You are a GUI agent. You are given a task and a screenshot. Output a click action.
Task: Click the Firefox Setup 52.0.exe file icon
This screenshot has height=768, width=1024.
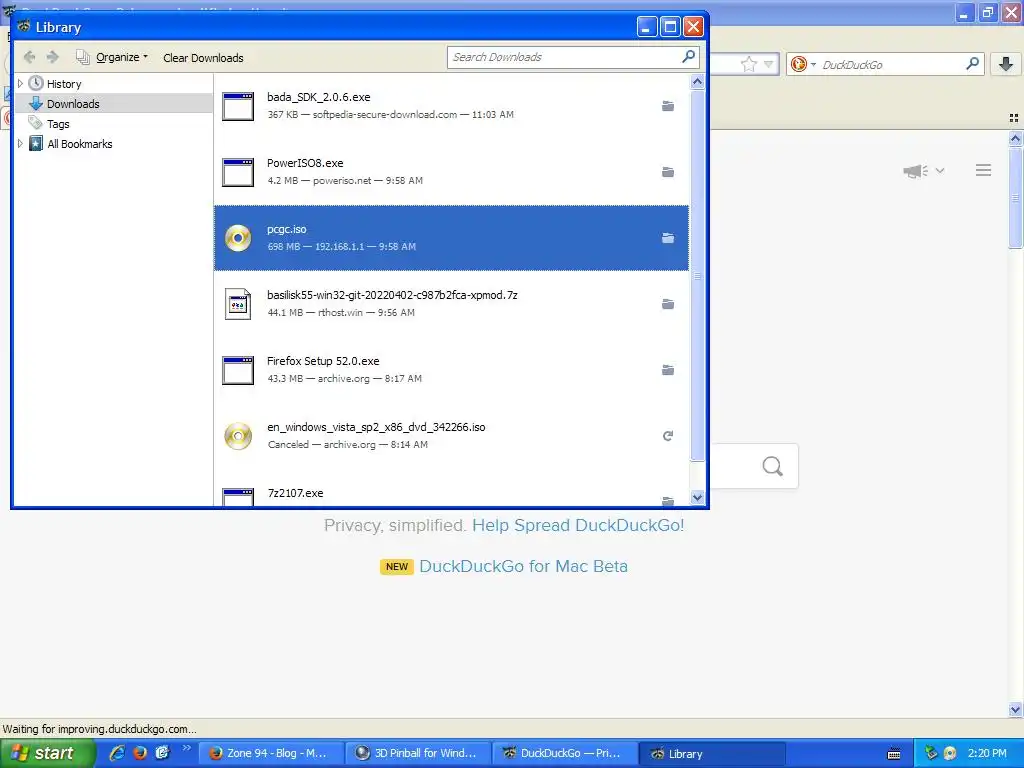pyautogui.click(x=238, y=370)
